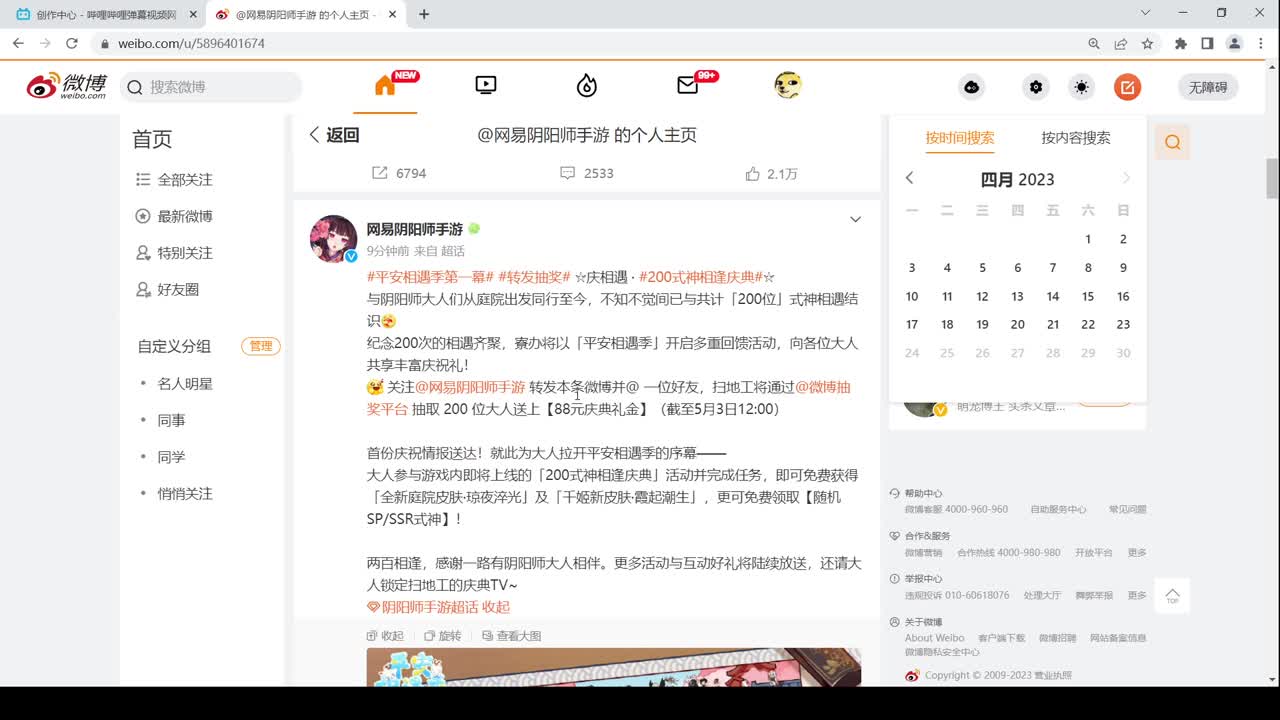Open the 同学 group
Image resolution: width=1280 pixels, height=720 pixels.
171,457
